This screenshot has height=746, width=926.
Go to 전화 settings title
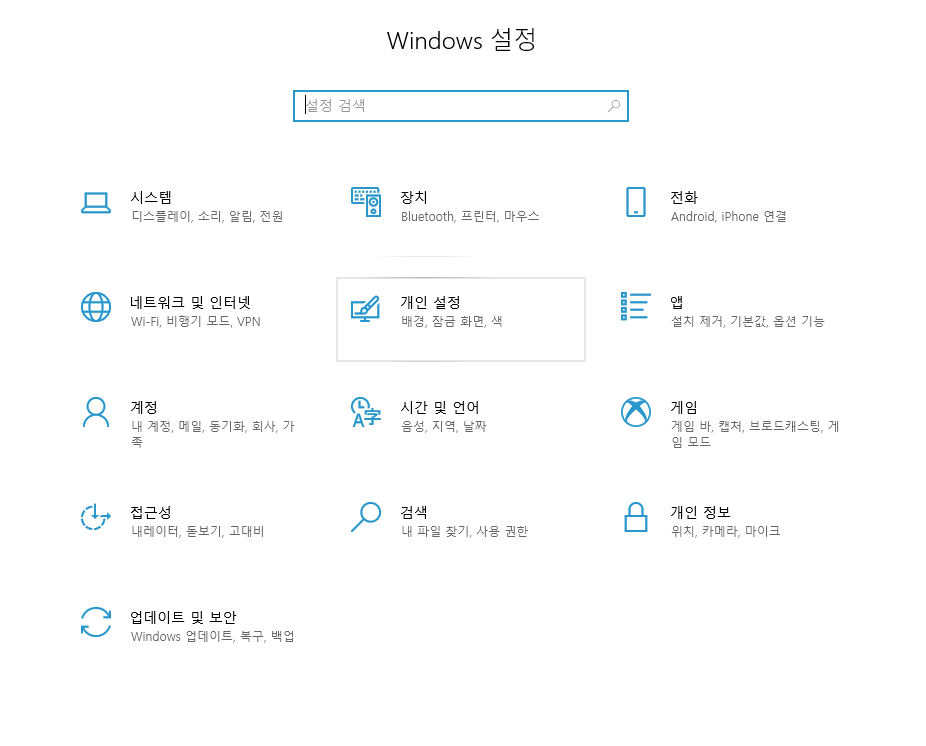point(684,197)
